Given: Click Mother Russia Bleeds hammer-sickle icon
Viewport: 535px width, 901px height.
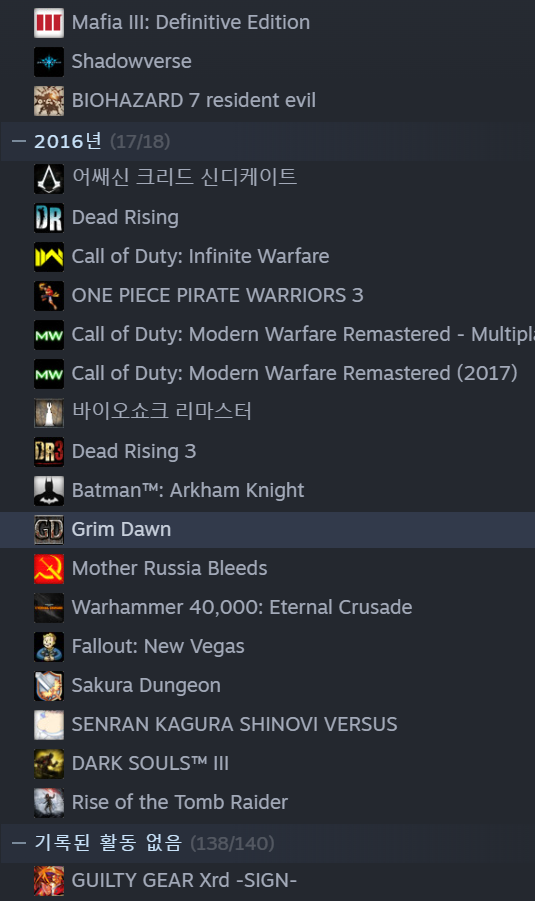Looking at the screenshot, I should coord(49,569).
